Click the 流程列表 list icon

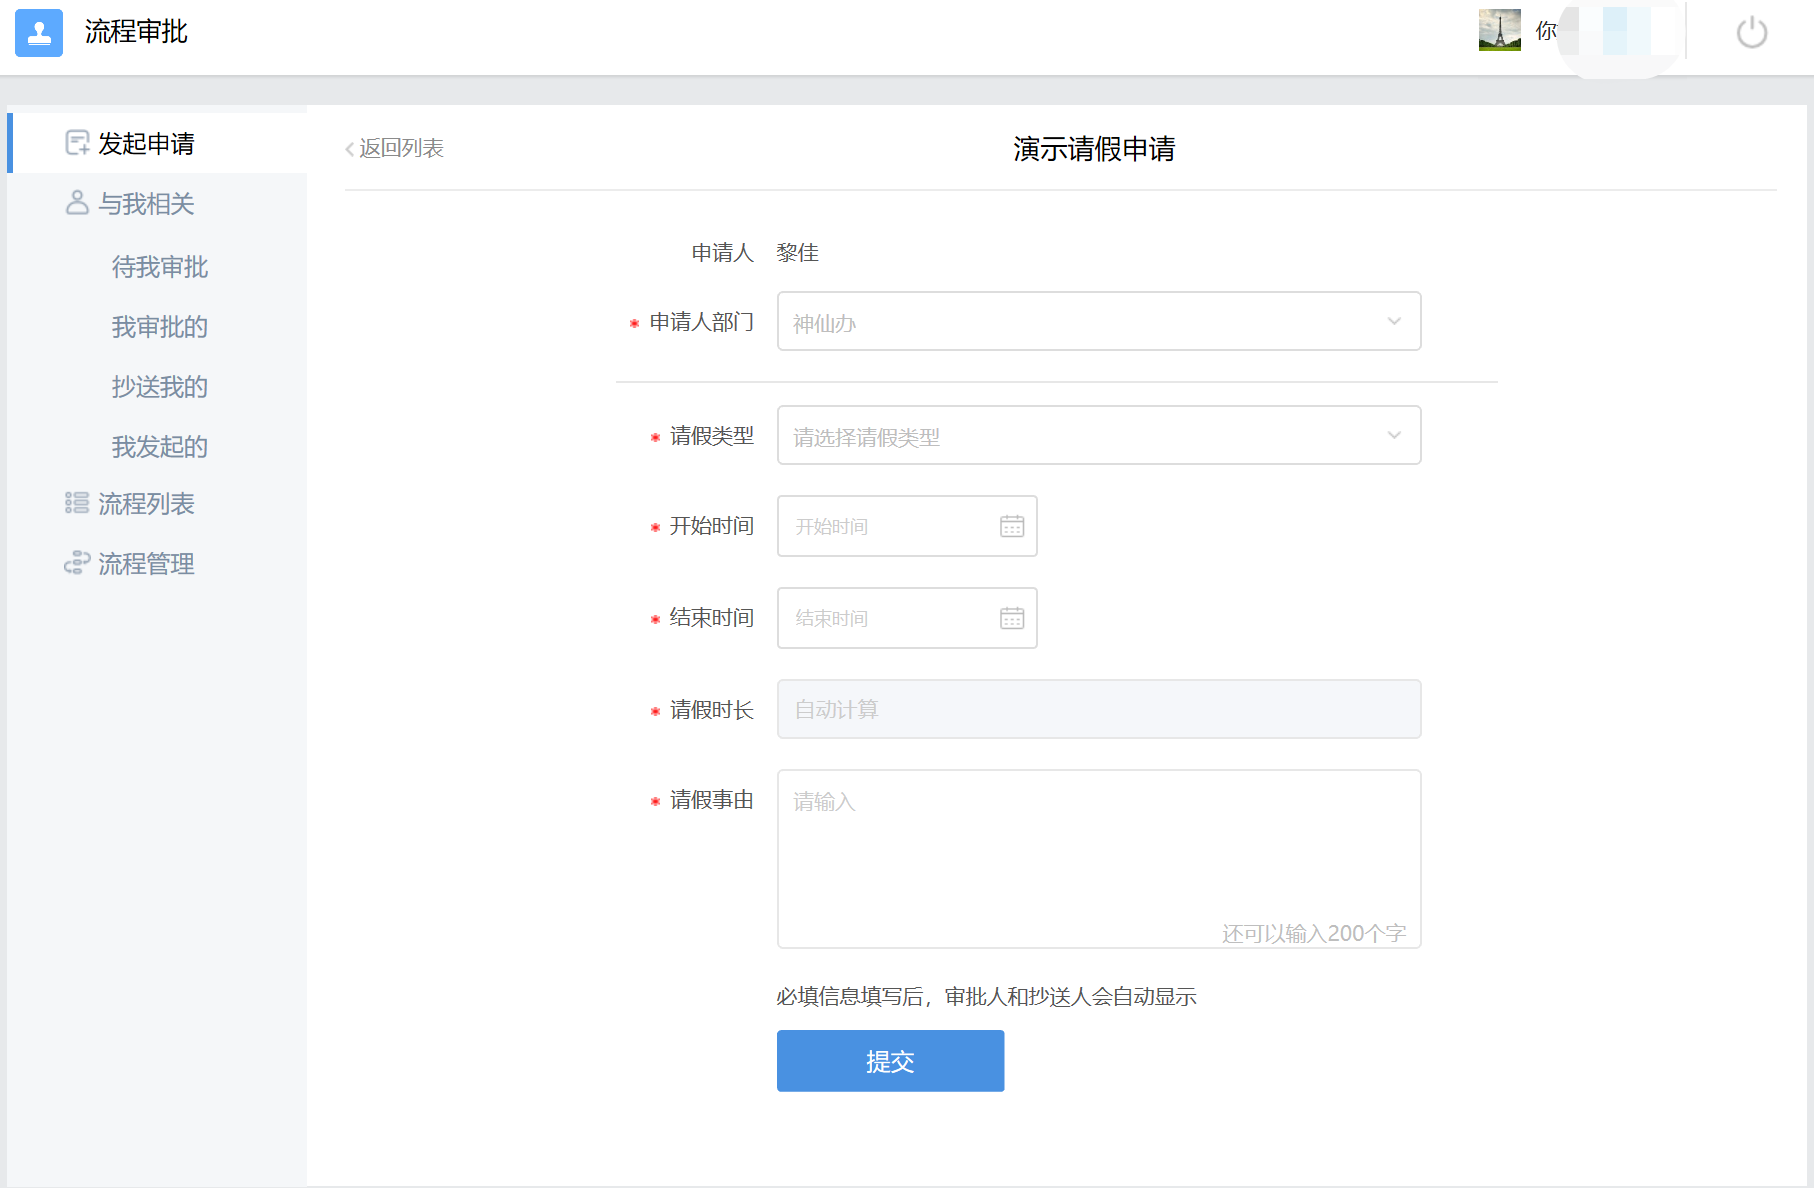click(77, 503)
